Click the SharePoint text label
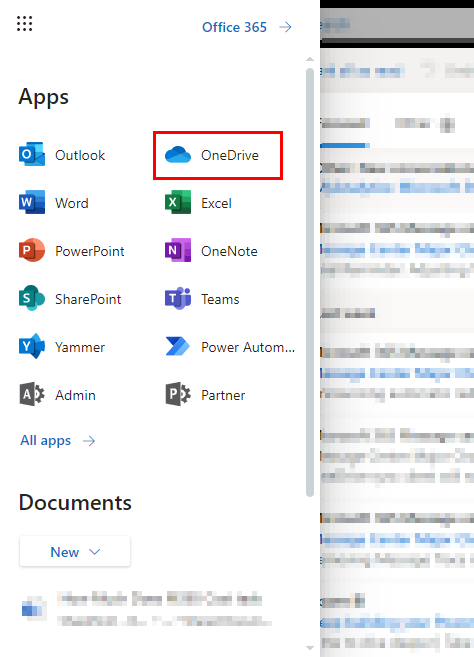Screen dimensions: 474x657 88,299
